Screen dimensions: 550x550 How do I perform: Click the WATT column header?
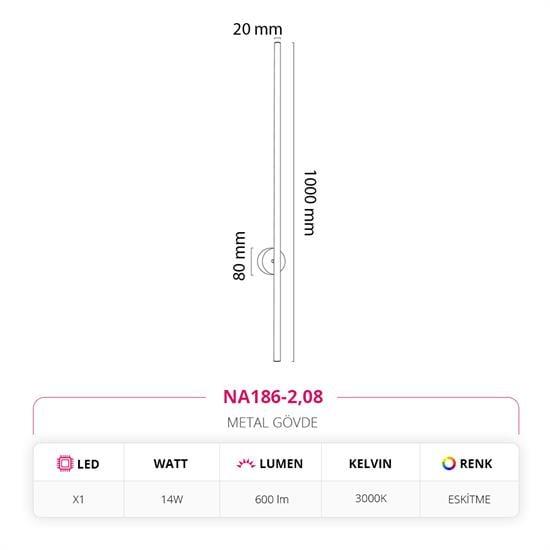[170, 464]
